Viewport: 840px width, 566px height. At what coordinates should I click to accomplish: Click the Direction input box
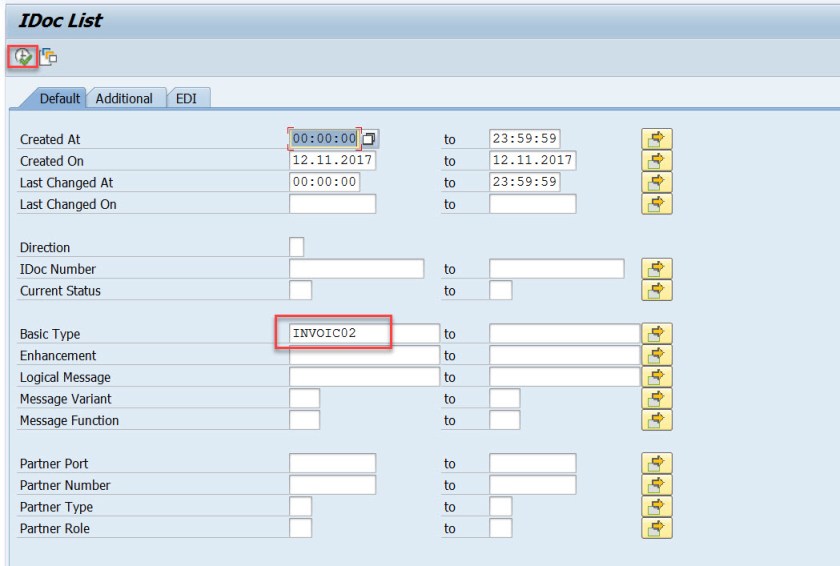pos(296,247)
